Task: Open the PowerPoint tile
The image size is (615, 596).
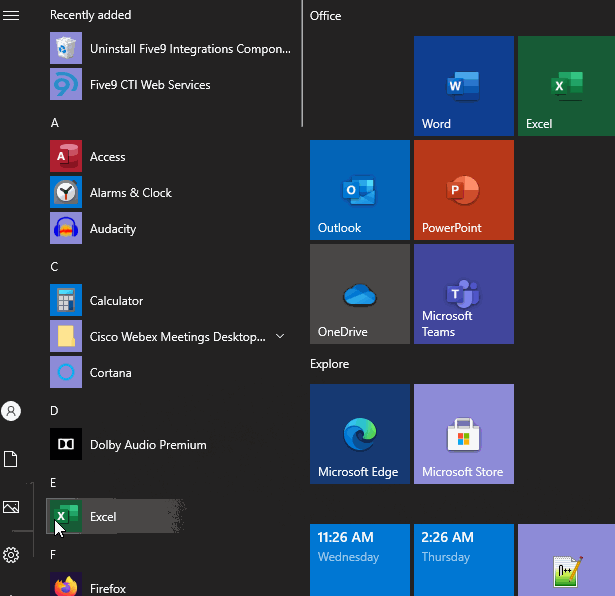Action: pyautogui.click(x=464, y=190)
